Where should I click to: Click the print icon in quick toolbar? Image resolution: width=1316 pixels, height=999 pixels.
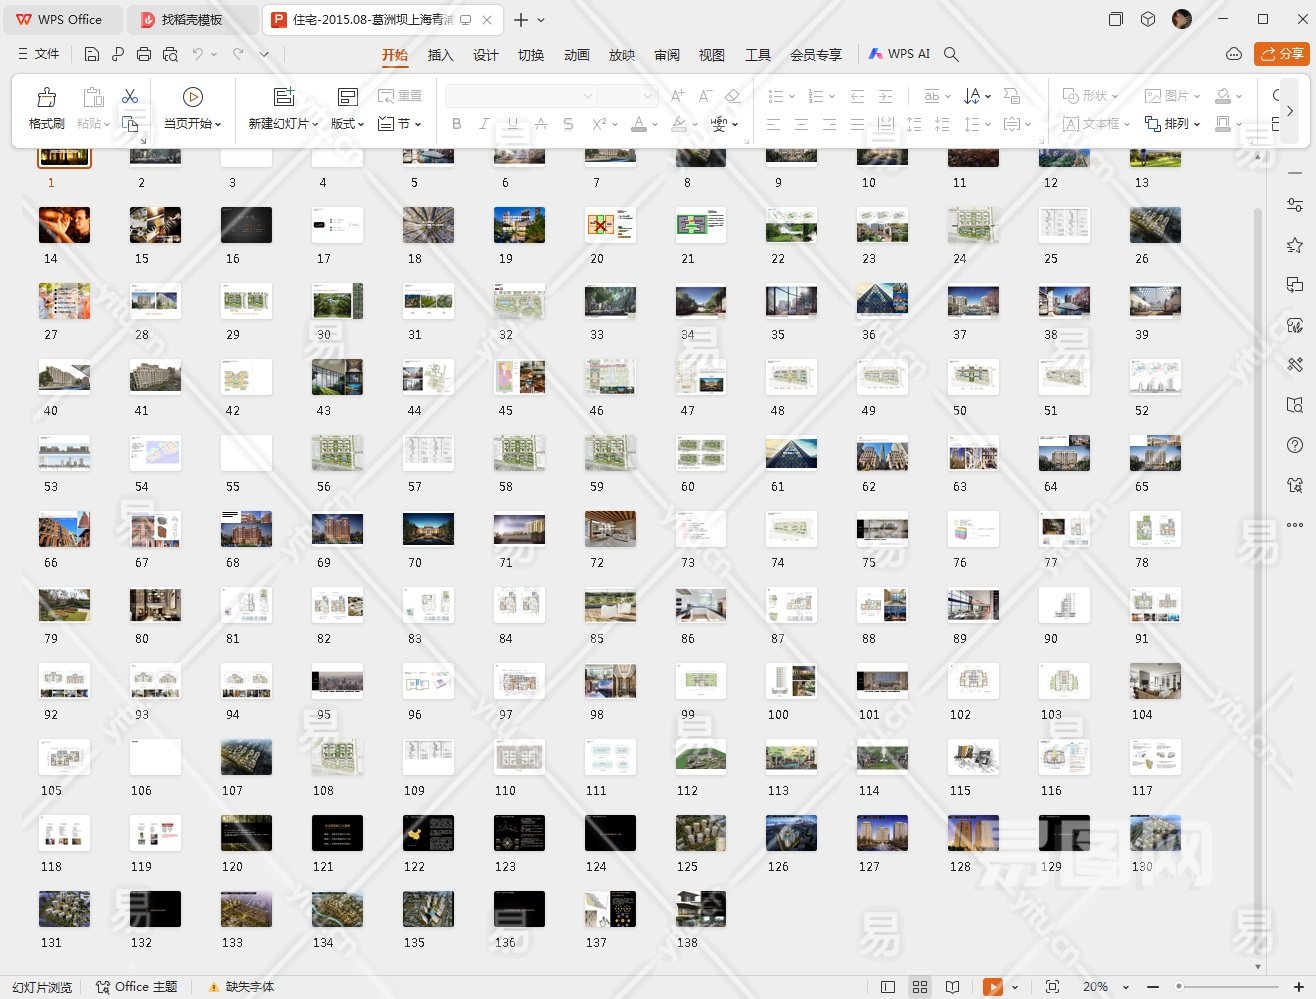[x=144, y=54]
